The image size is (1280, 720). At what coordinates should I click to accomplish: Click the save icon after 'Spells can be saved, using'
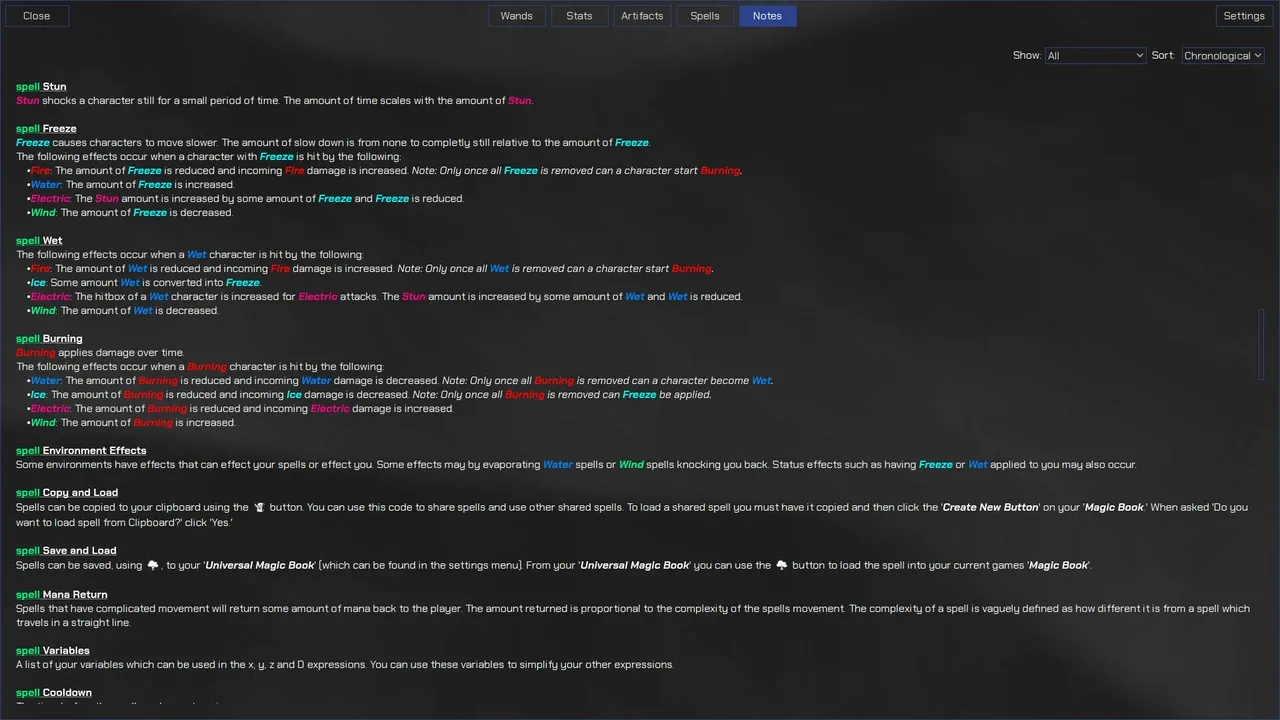tap(153, 565)
